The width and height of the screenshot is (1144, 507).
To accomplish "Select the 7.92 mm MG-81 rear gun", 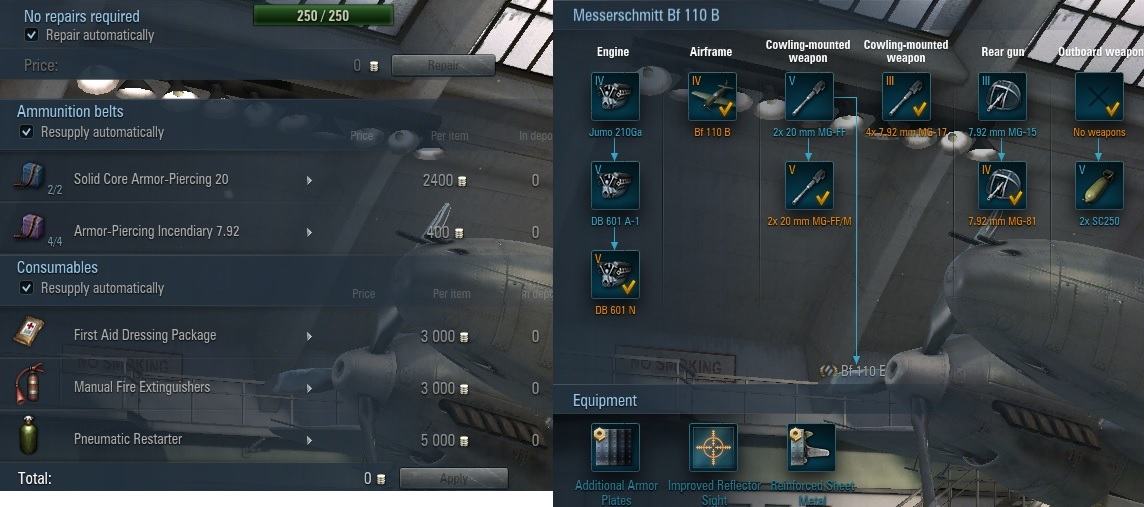I will [x=1002, y=185].
